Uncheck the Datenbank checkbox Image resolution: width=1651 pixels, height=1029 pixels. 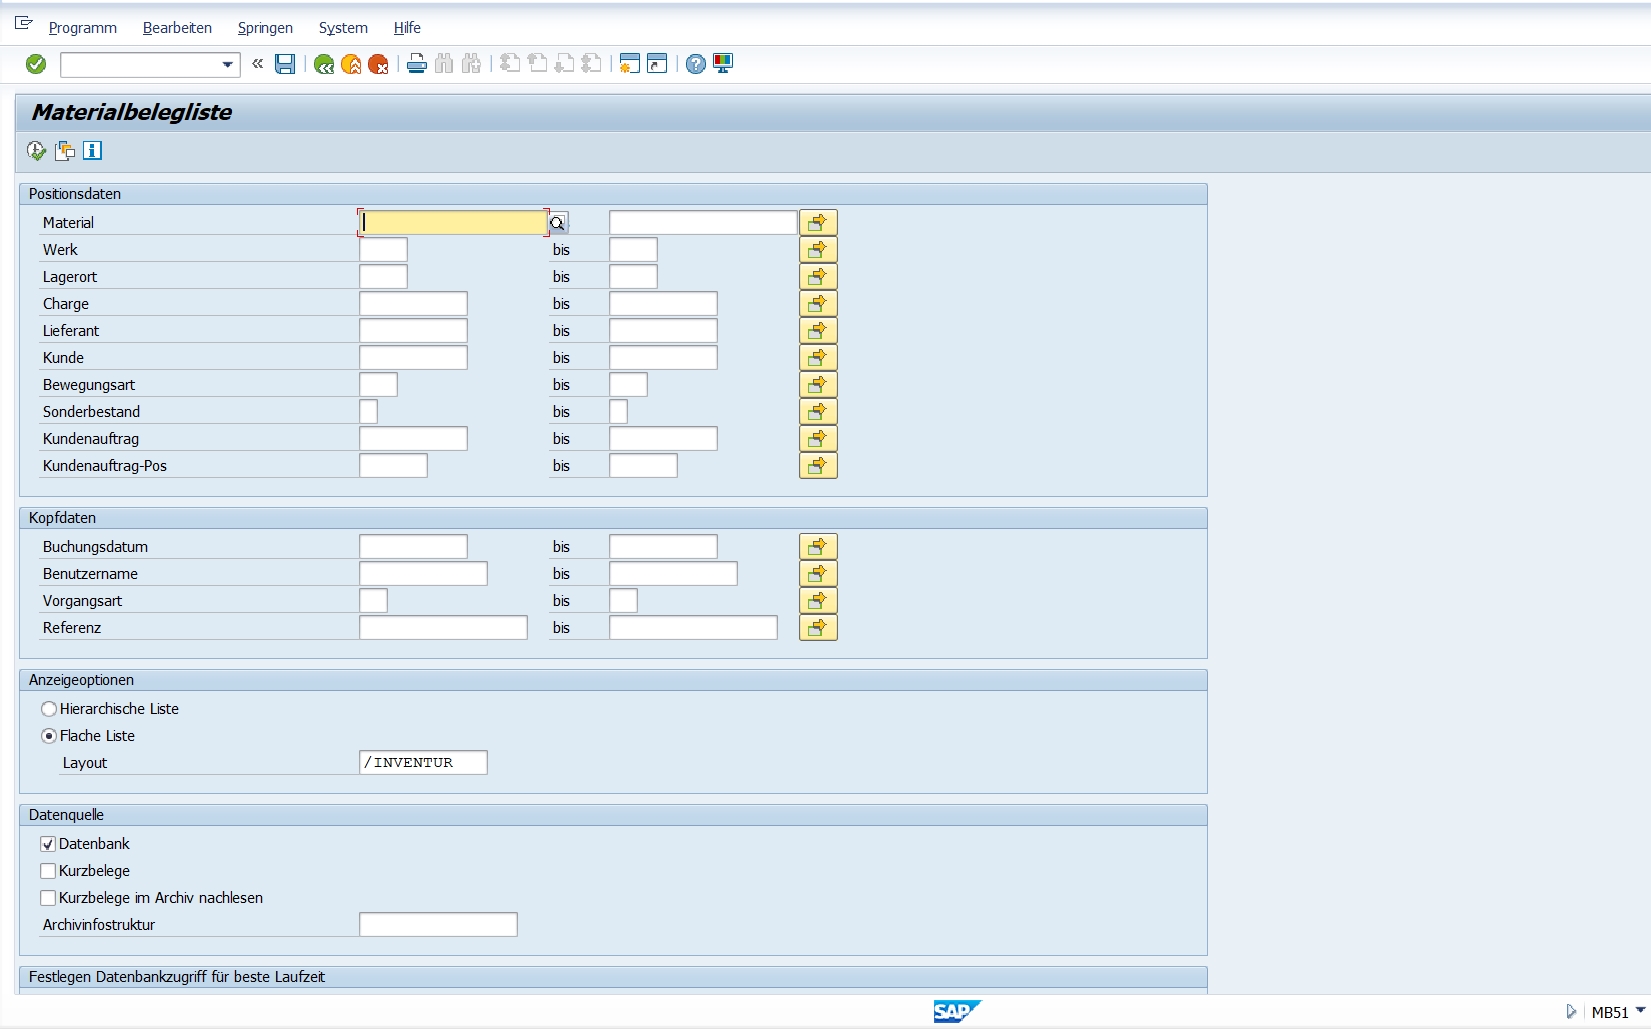click(48, 844)
